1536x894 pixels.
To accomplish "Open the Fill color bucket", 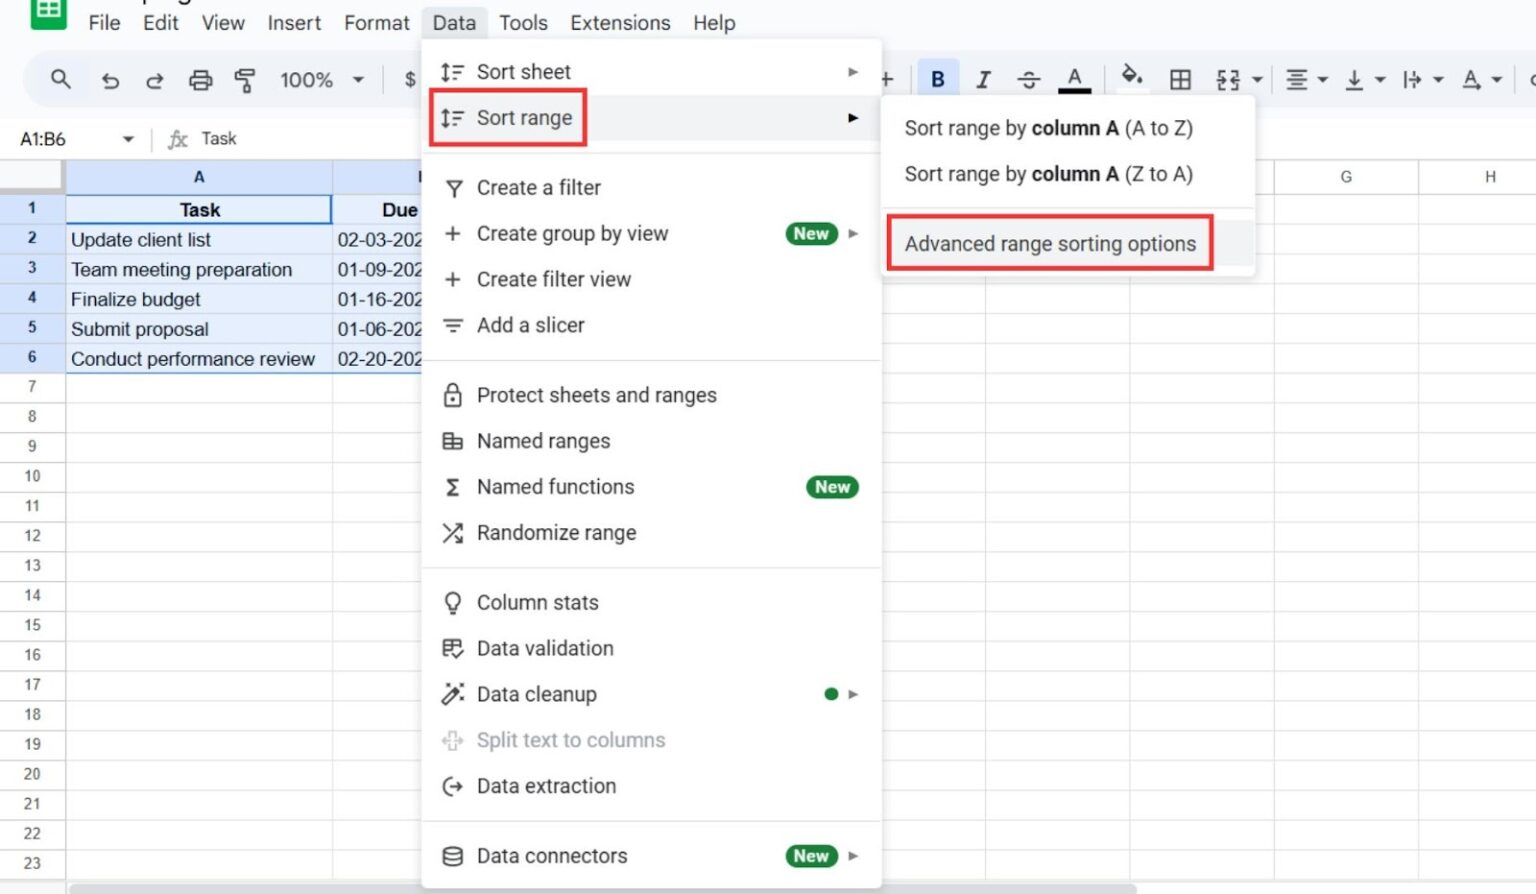I will coord(1132,79).
